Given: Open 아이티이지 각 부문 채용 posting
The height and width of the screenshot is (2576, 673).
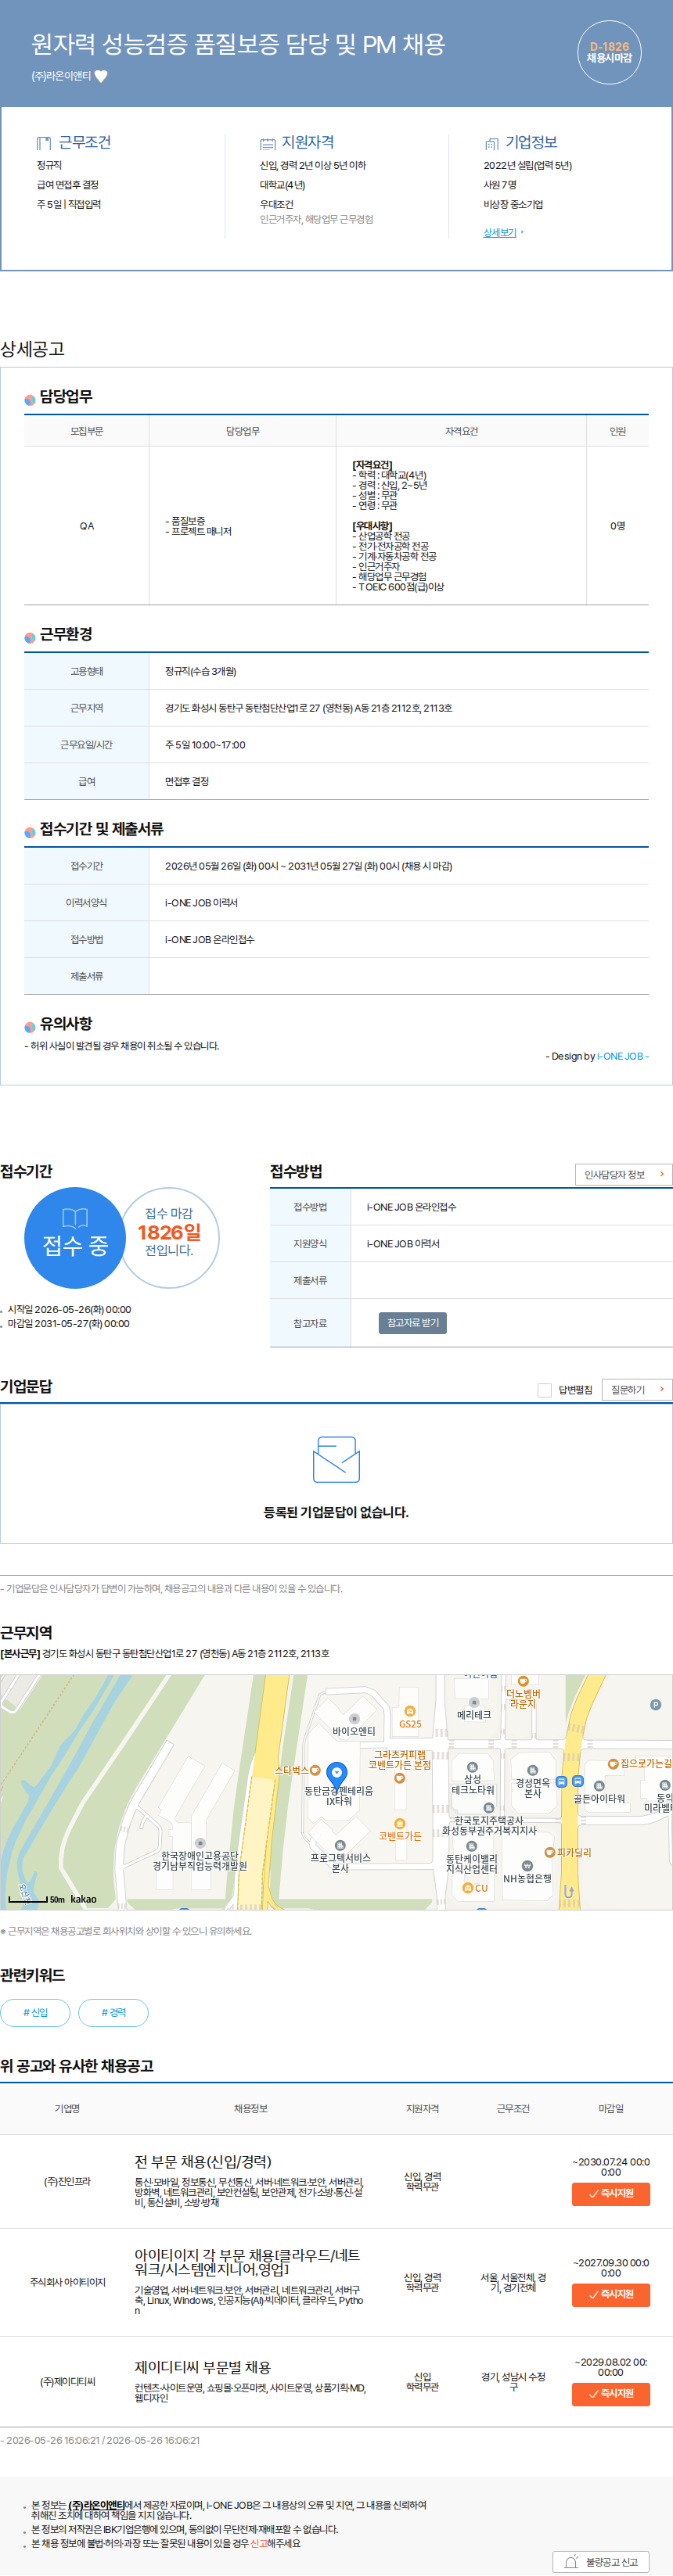Looking at the screenshot, I should (x=247, y=2263).
